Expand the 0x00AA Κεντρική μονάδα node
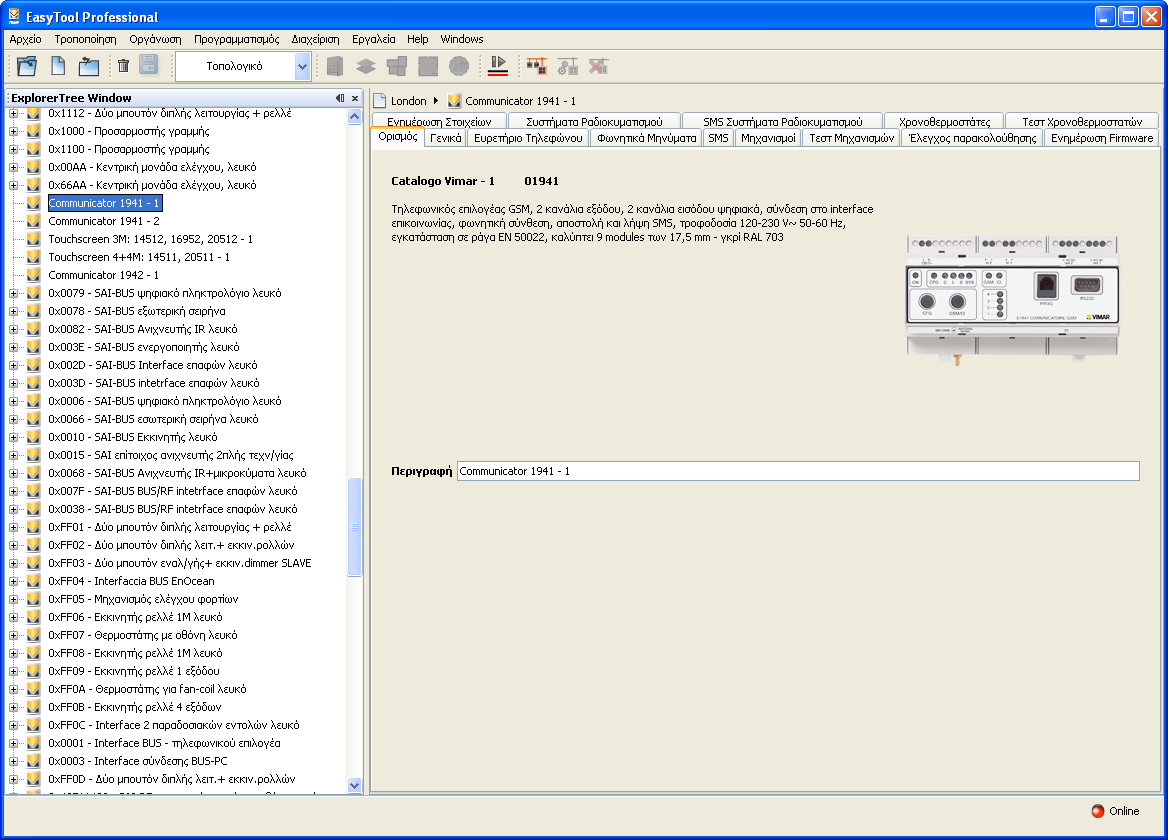Image resolution: width=1168 pixels, height=840 pixels. (13, 167)
